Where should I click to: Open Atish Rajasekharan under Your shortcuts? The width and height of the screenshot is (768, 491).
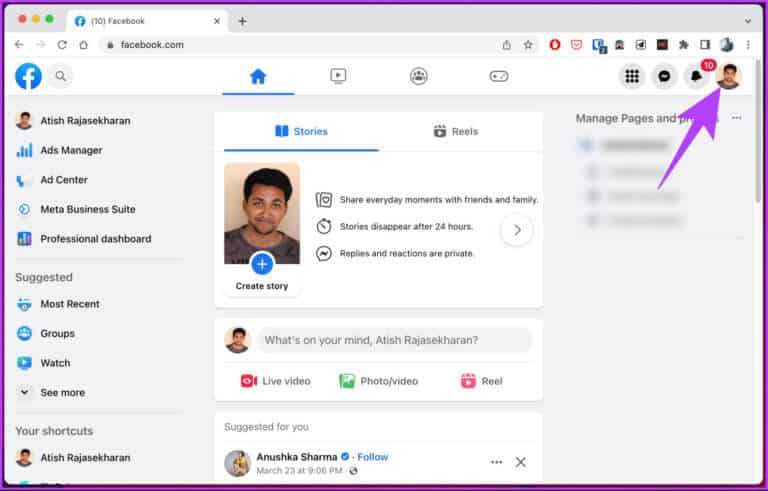click(x=73, y=458)
